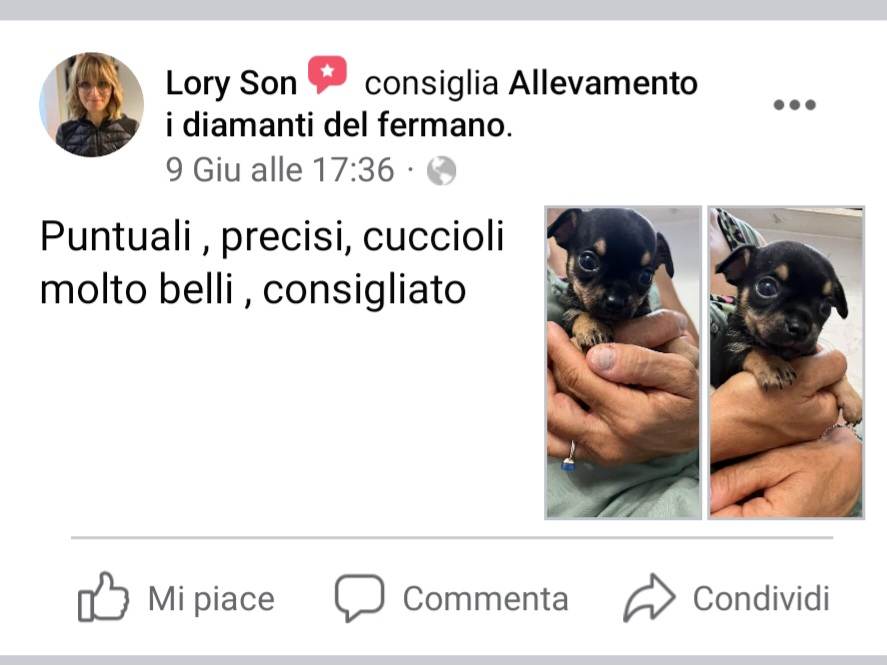Click the pink star recommendation badge

pos(327,74)
